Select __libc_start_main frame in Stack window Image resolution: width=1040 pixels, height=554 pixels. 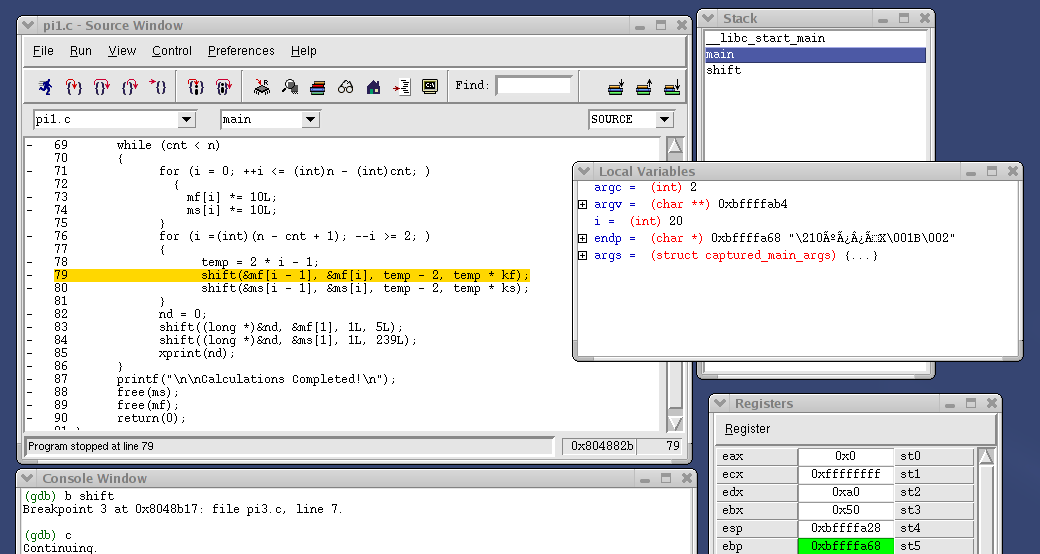[816, 38]
